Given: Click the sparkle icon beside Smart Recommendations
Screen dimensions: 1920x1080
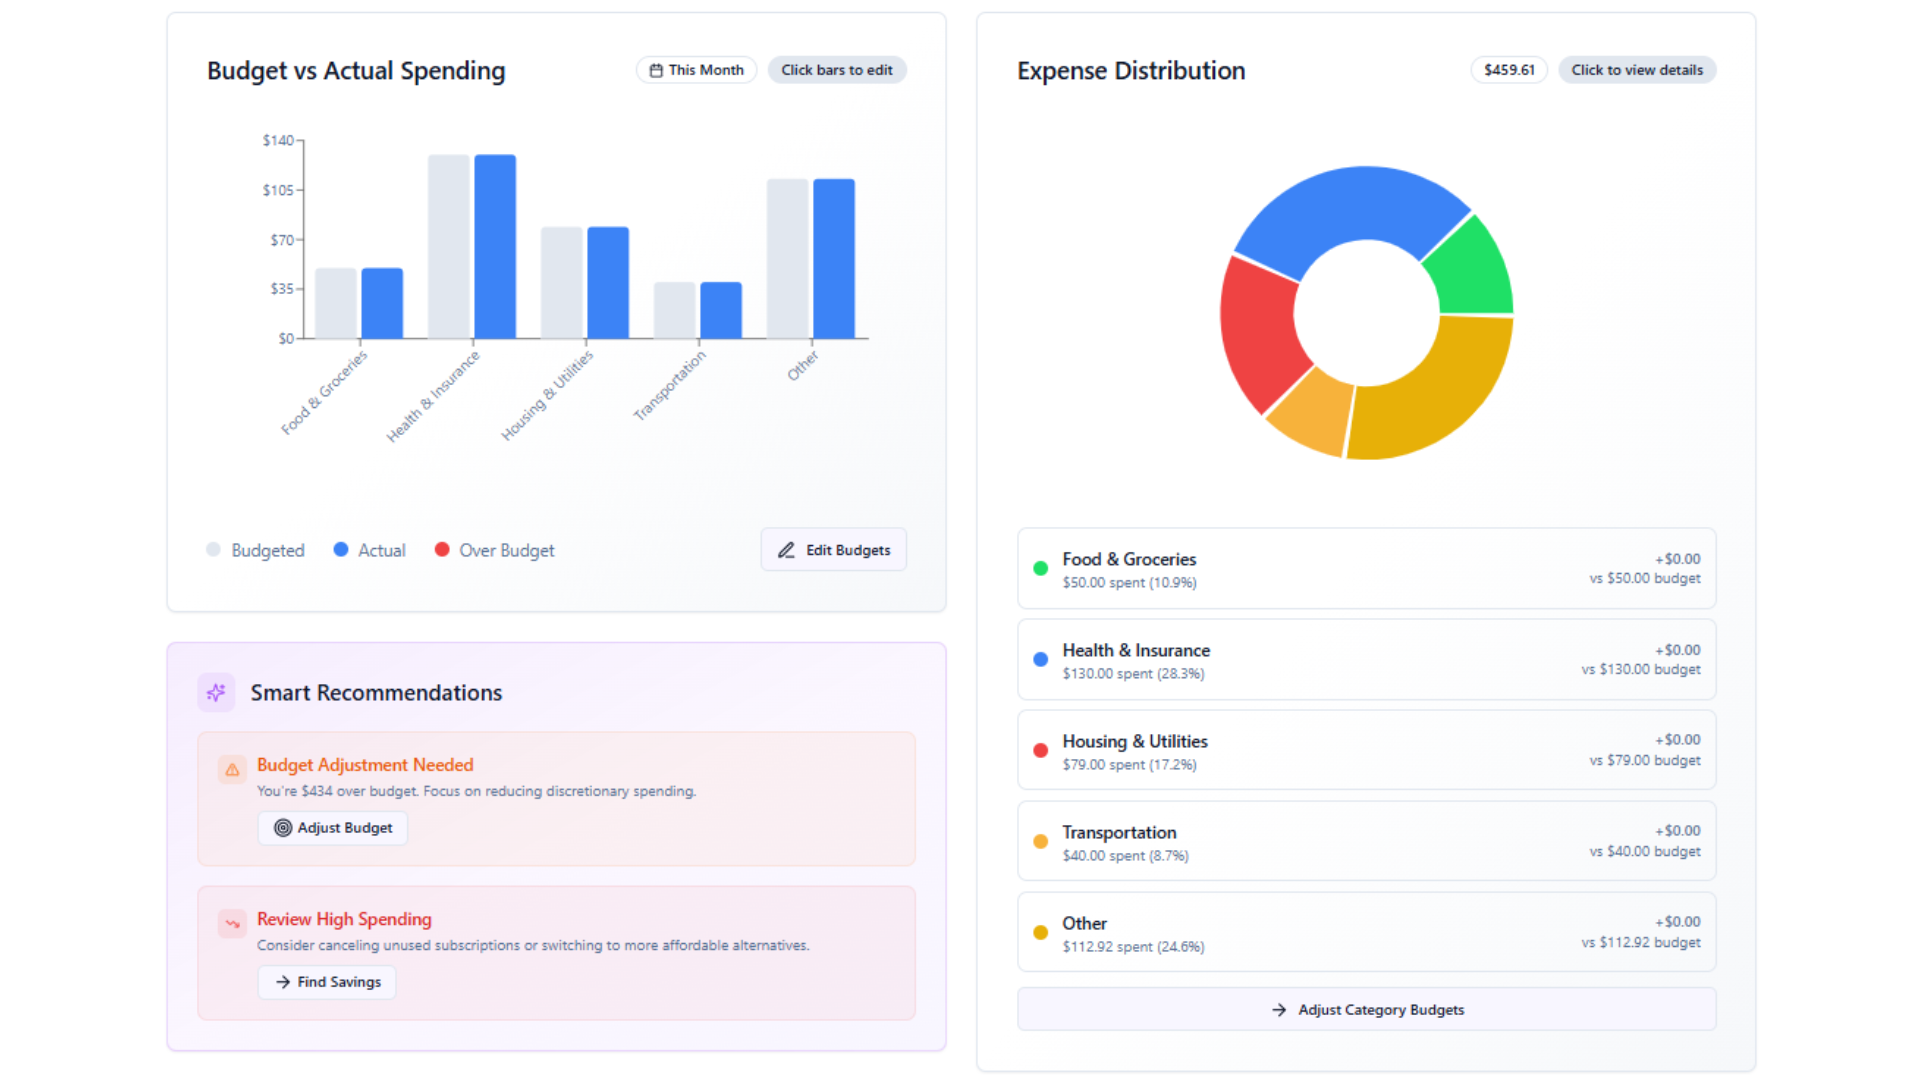Looking at the screenshot, I should [x=216, y=692].
